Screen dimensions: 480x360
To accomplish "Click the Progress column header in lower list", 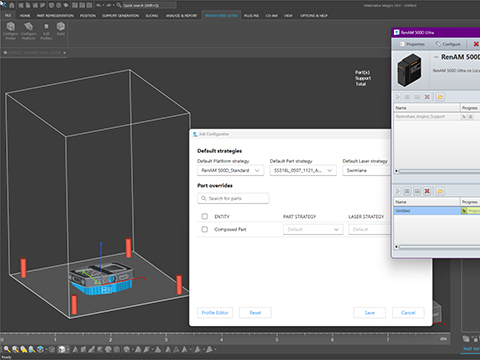I will (470, 202).
